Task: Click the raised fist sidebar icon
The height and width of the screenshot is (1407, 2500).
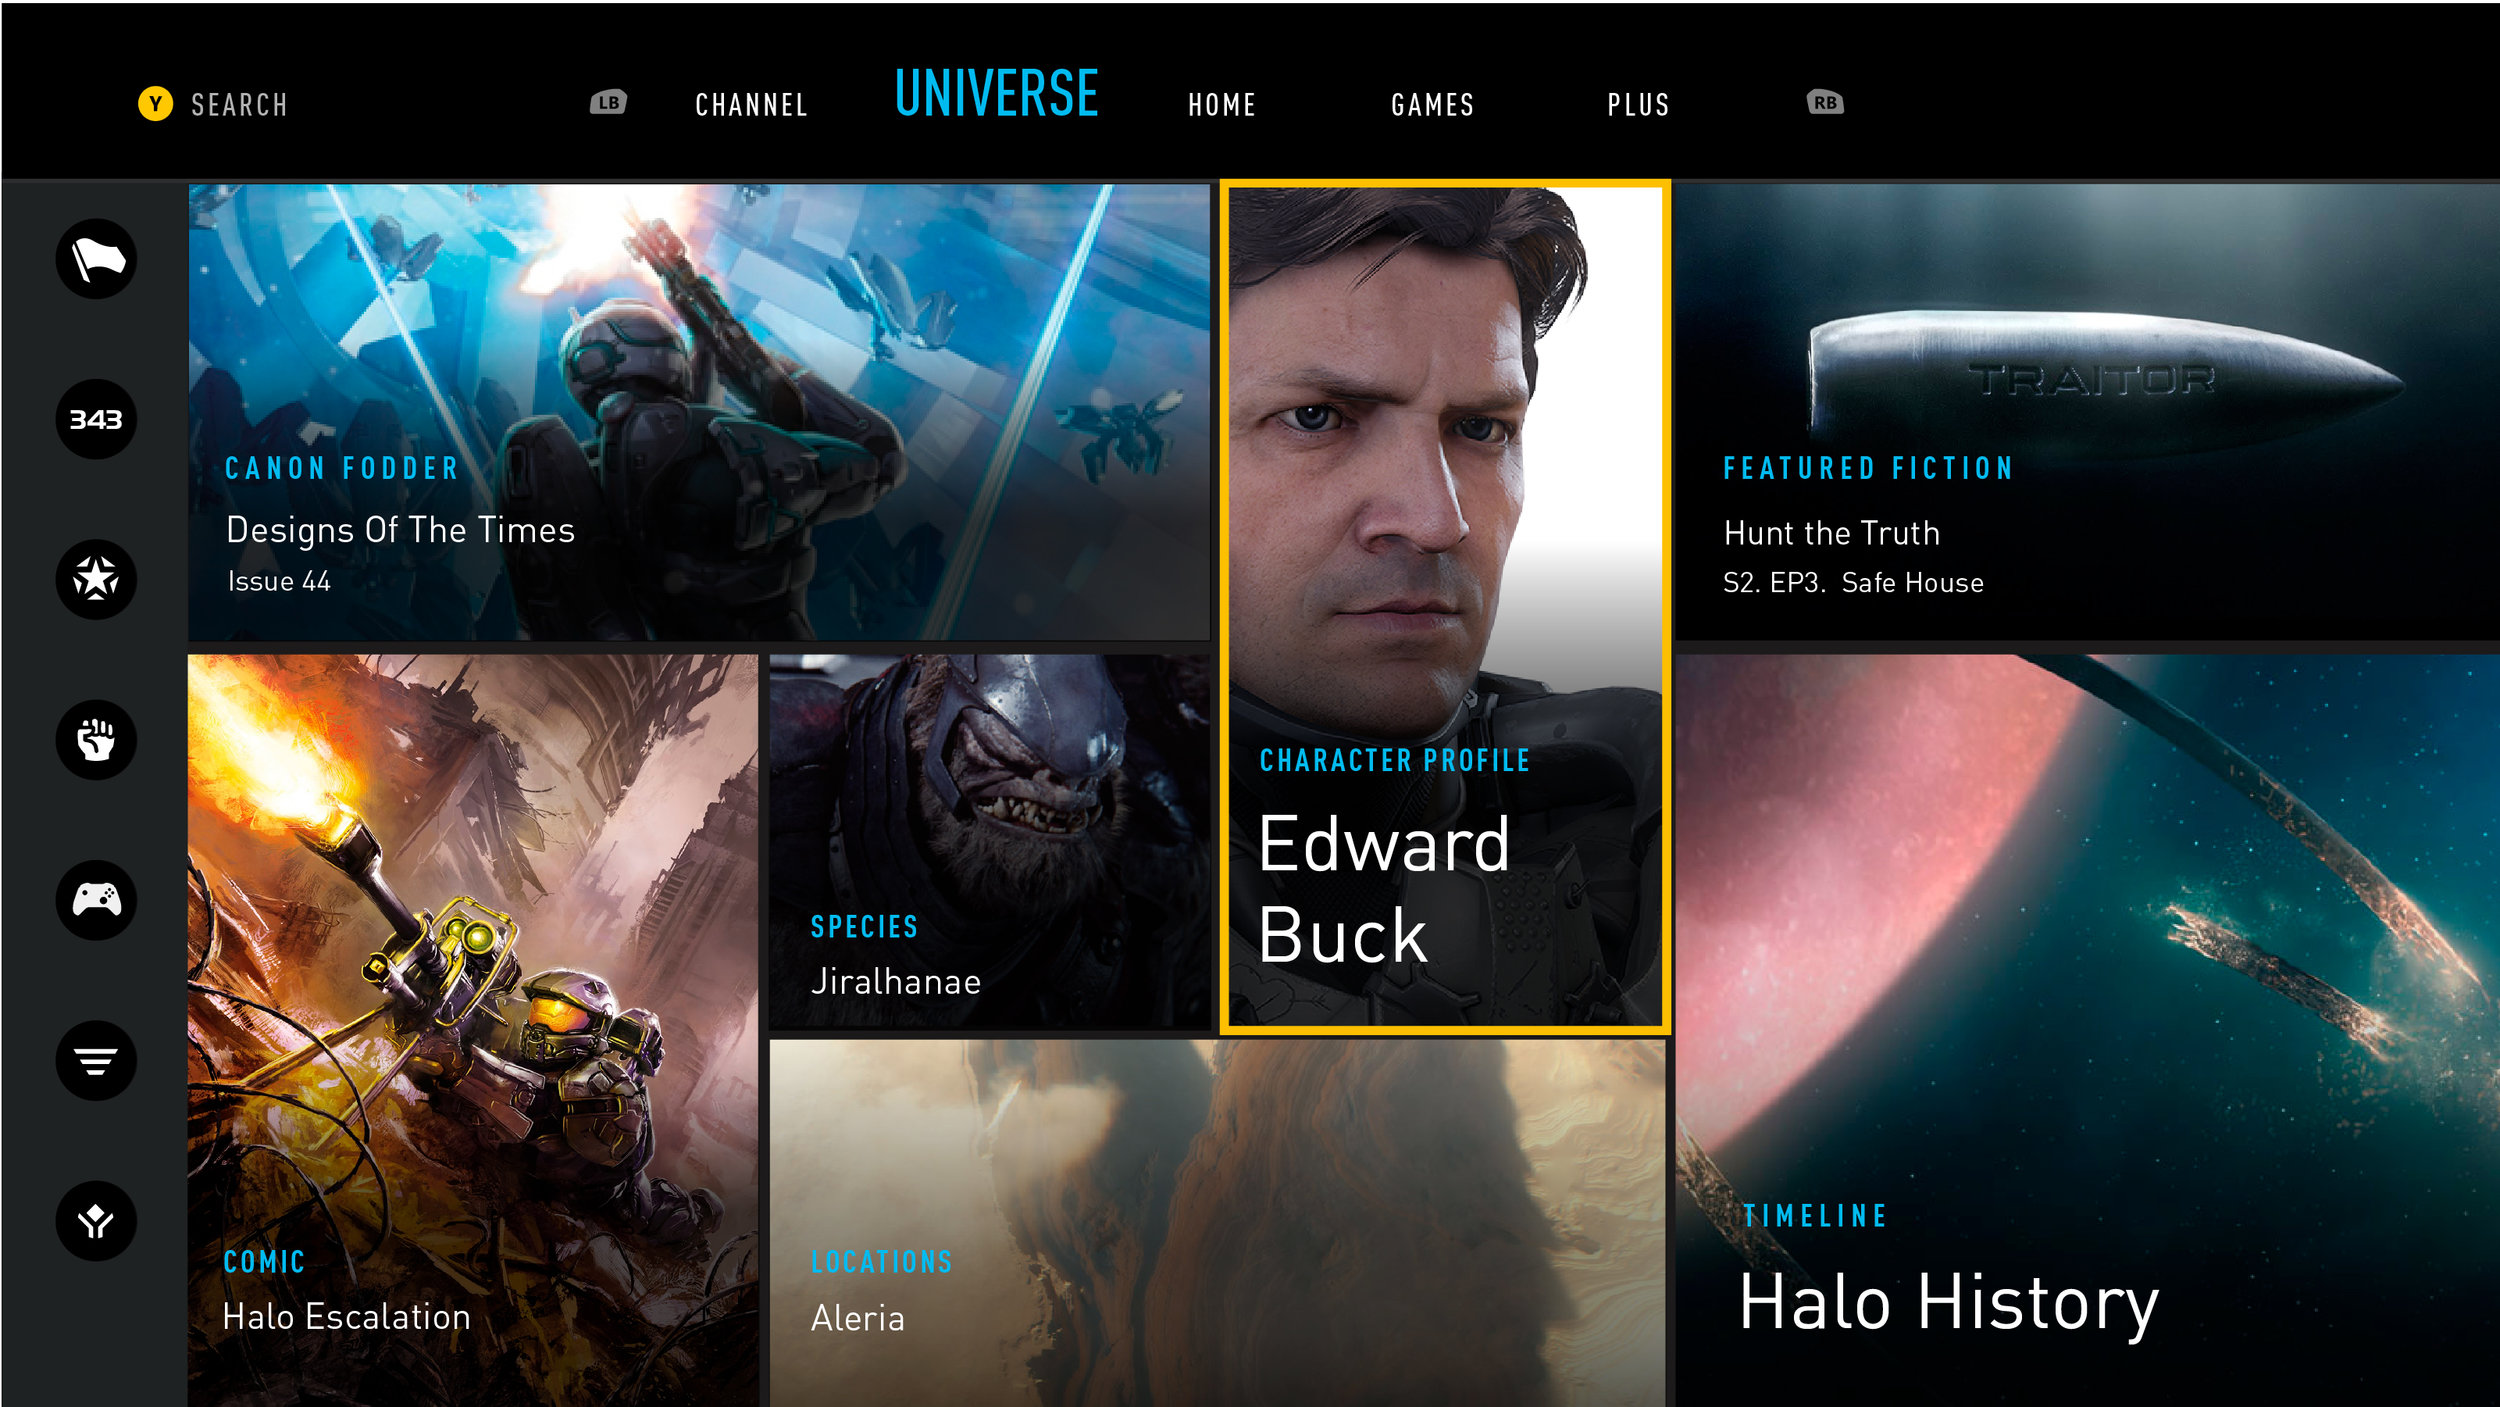Action: (x=96, y=740)
